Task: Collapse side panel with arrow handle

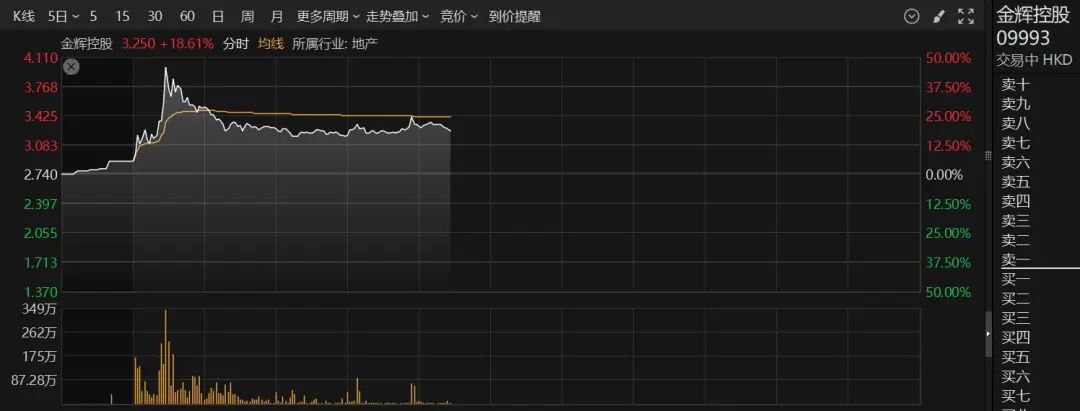Action: click(988, 334)
